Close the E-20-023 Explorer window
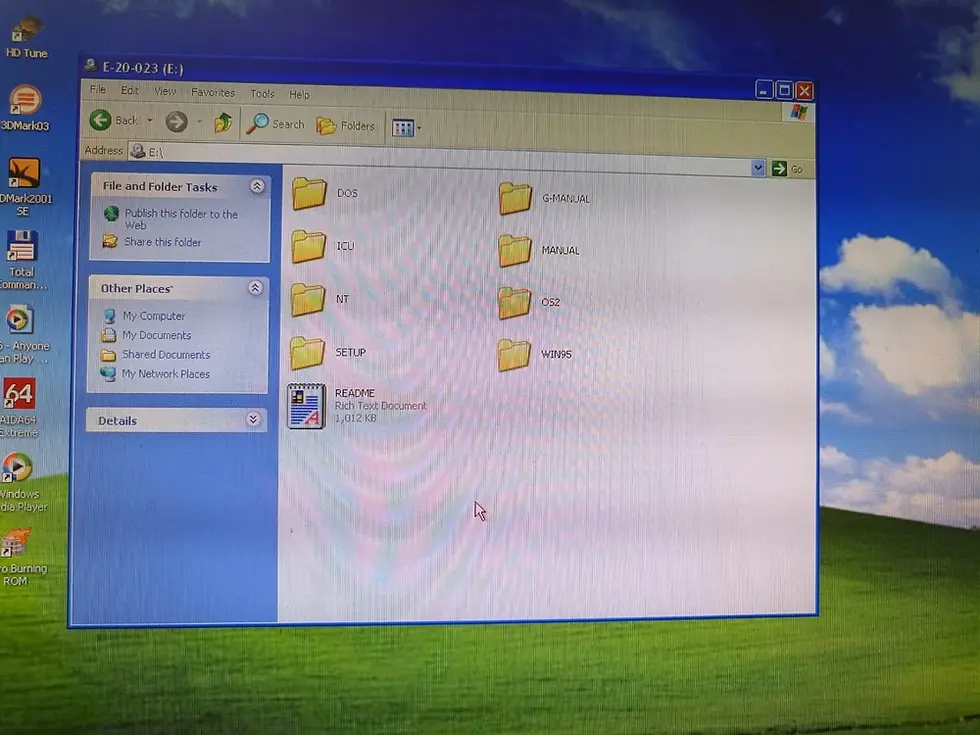 tap(804, 91)
